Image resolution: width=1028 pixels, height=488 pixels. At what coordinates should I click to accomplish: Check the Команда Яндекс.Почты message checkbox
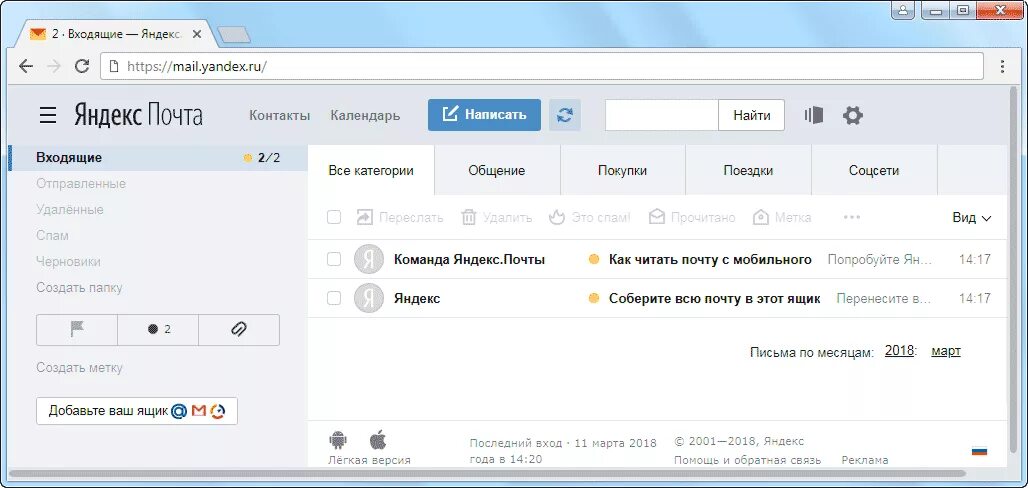pyautogui.click(x=334, y=259)
